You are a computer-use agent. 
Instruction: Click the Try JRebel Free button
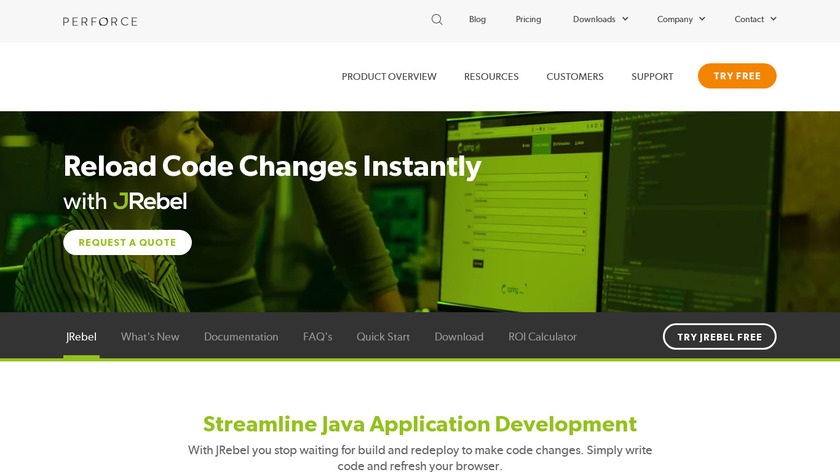coord(719,337)
